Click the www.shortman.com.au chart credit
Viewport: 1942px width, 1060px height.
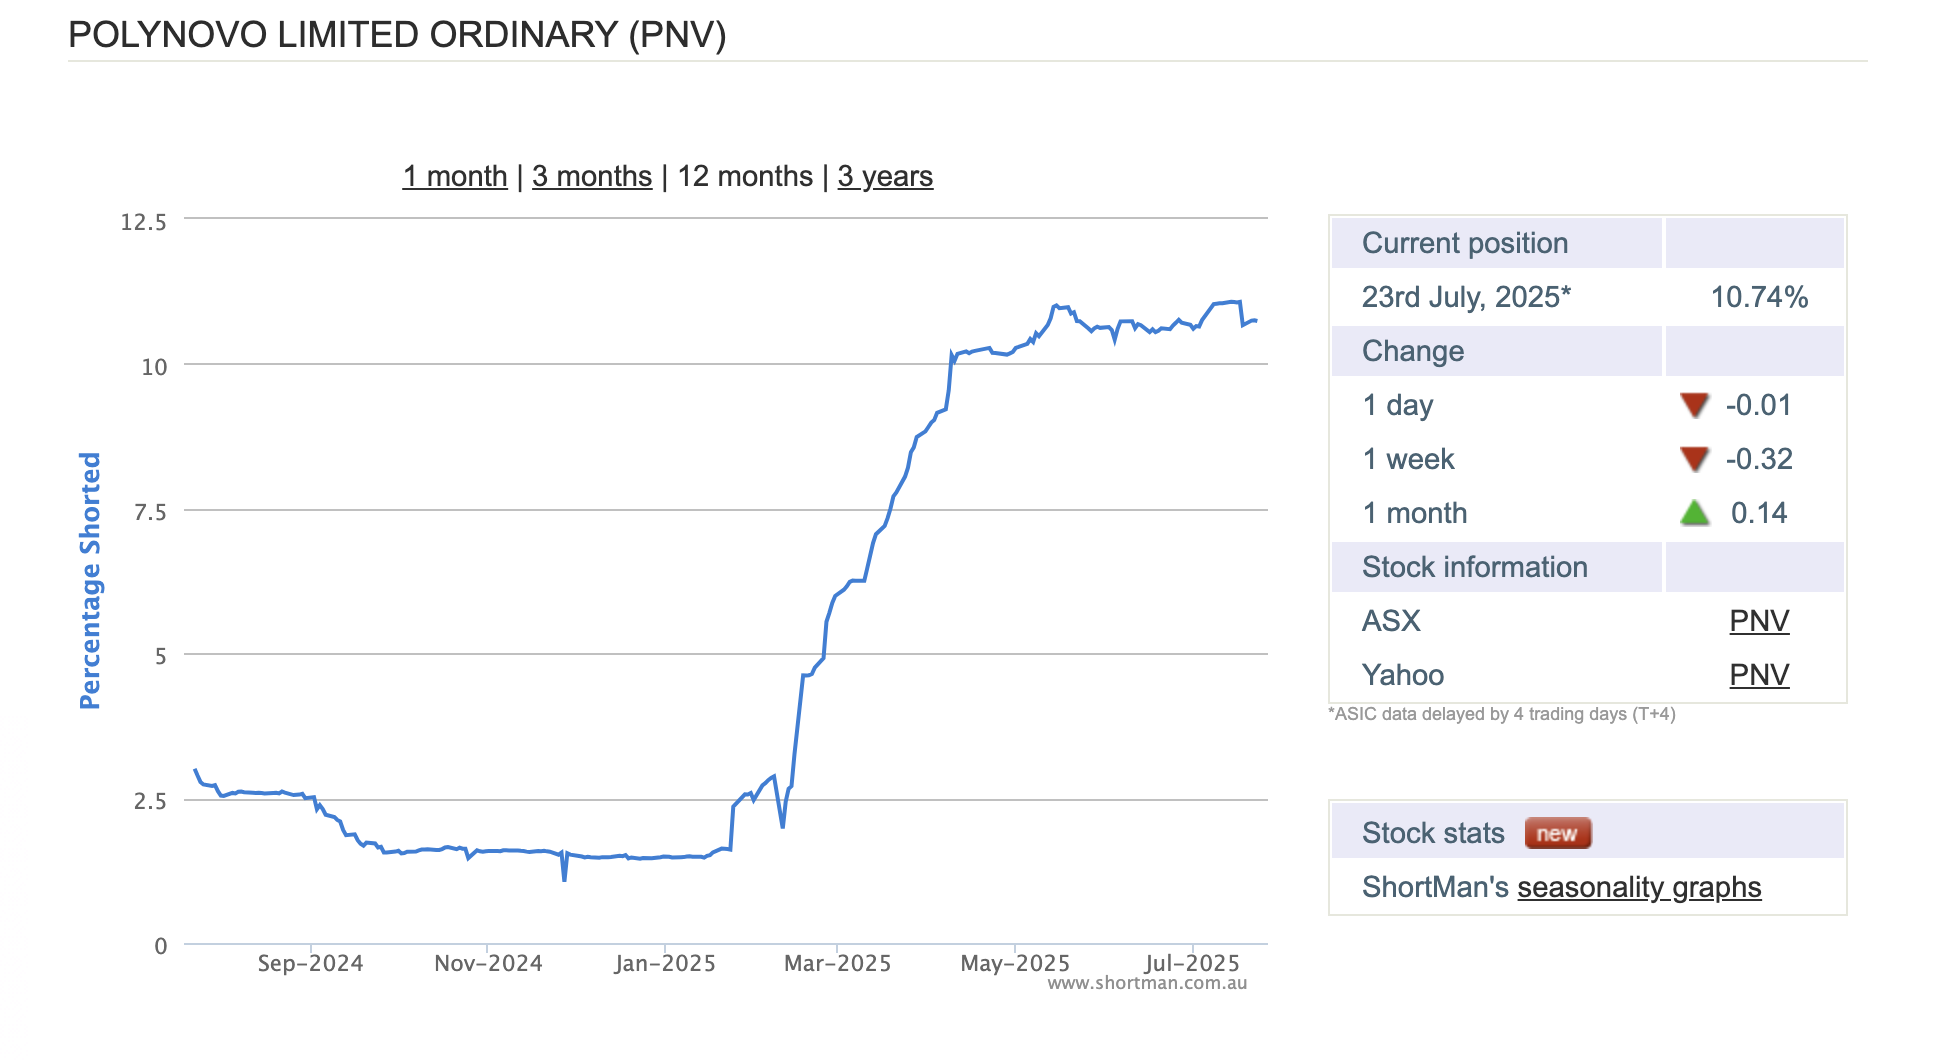pos(1147,983)
